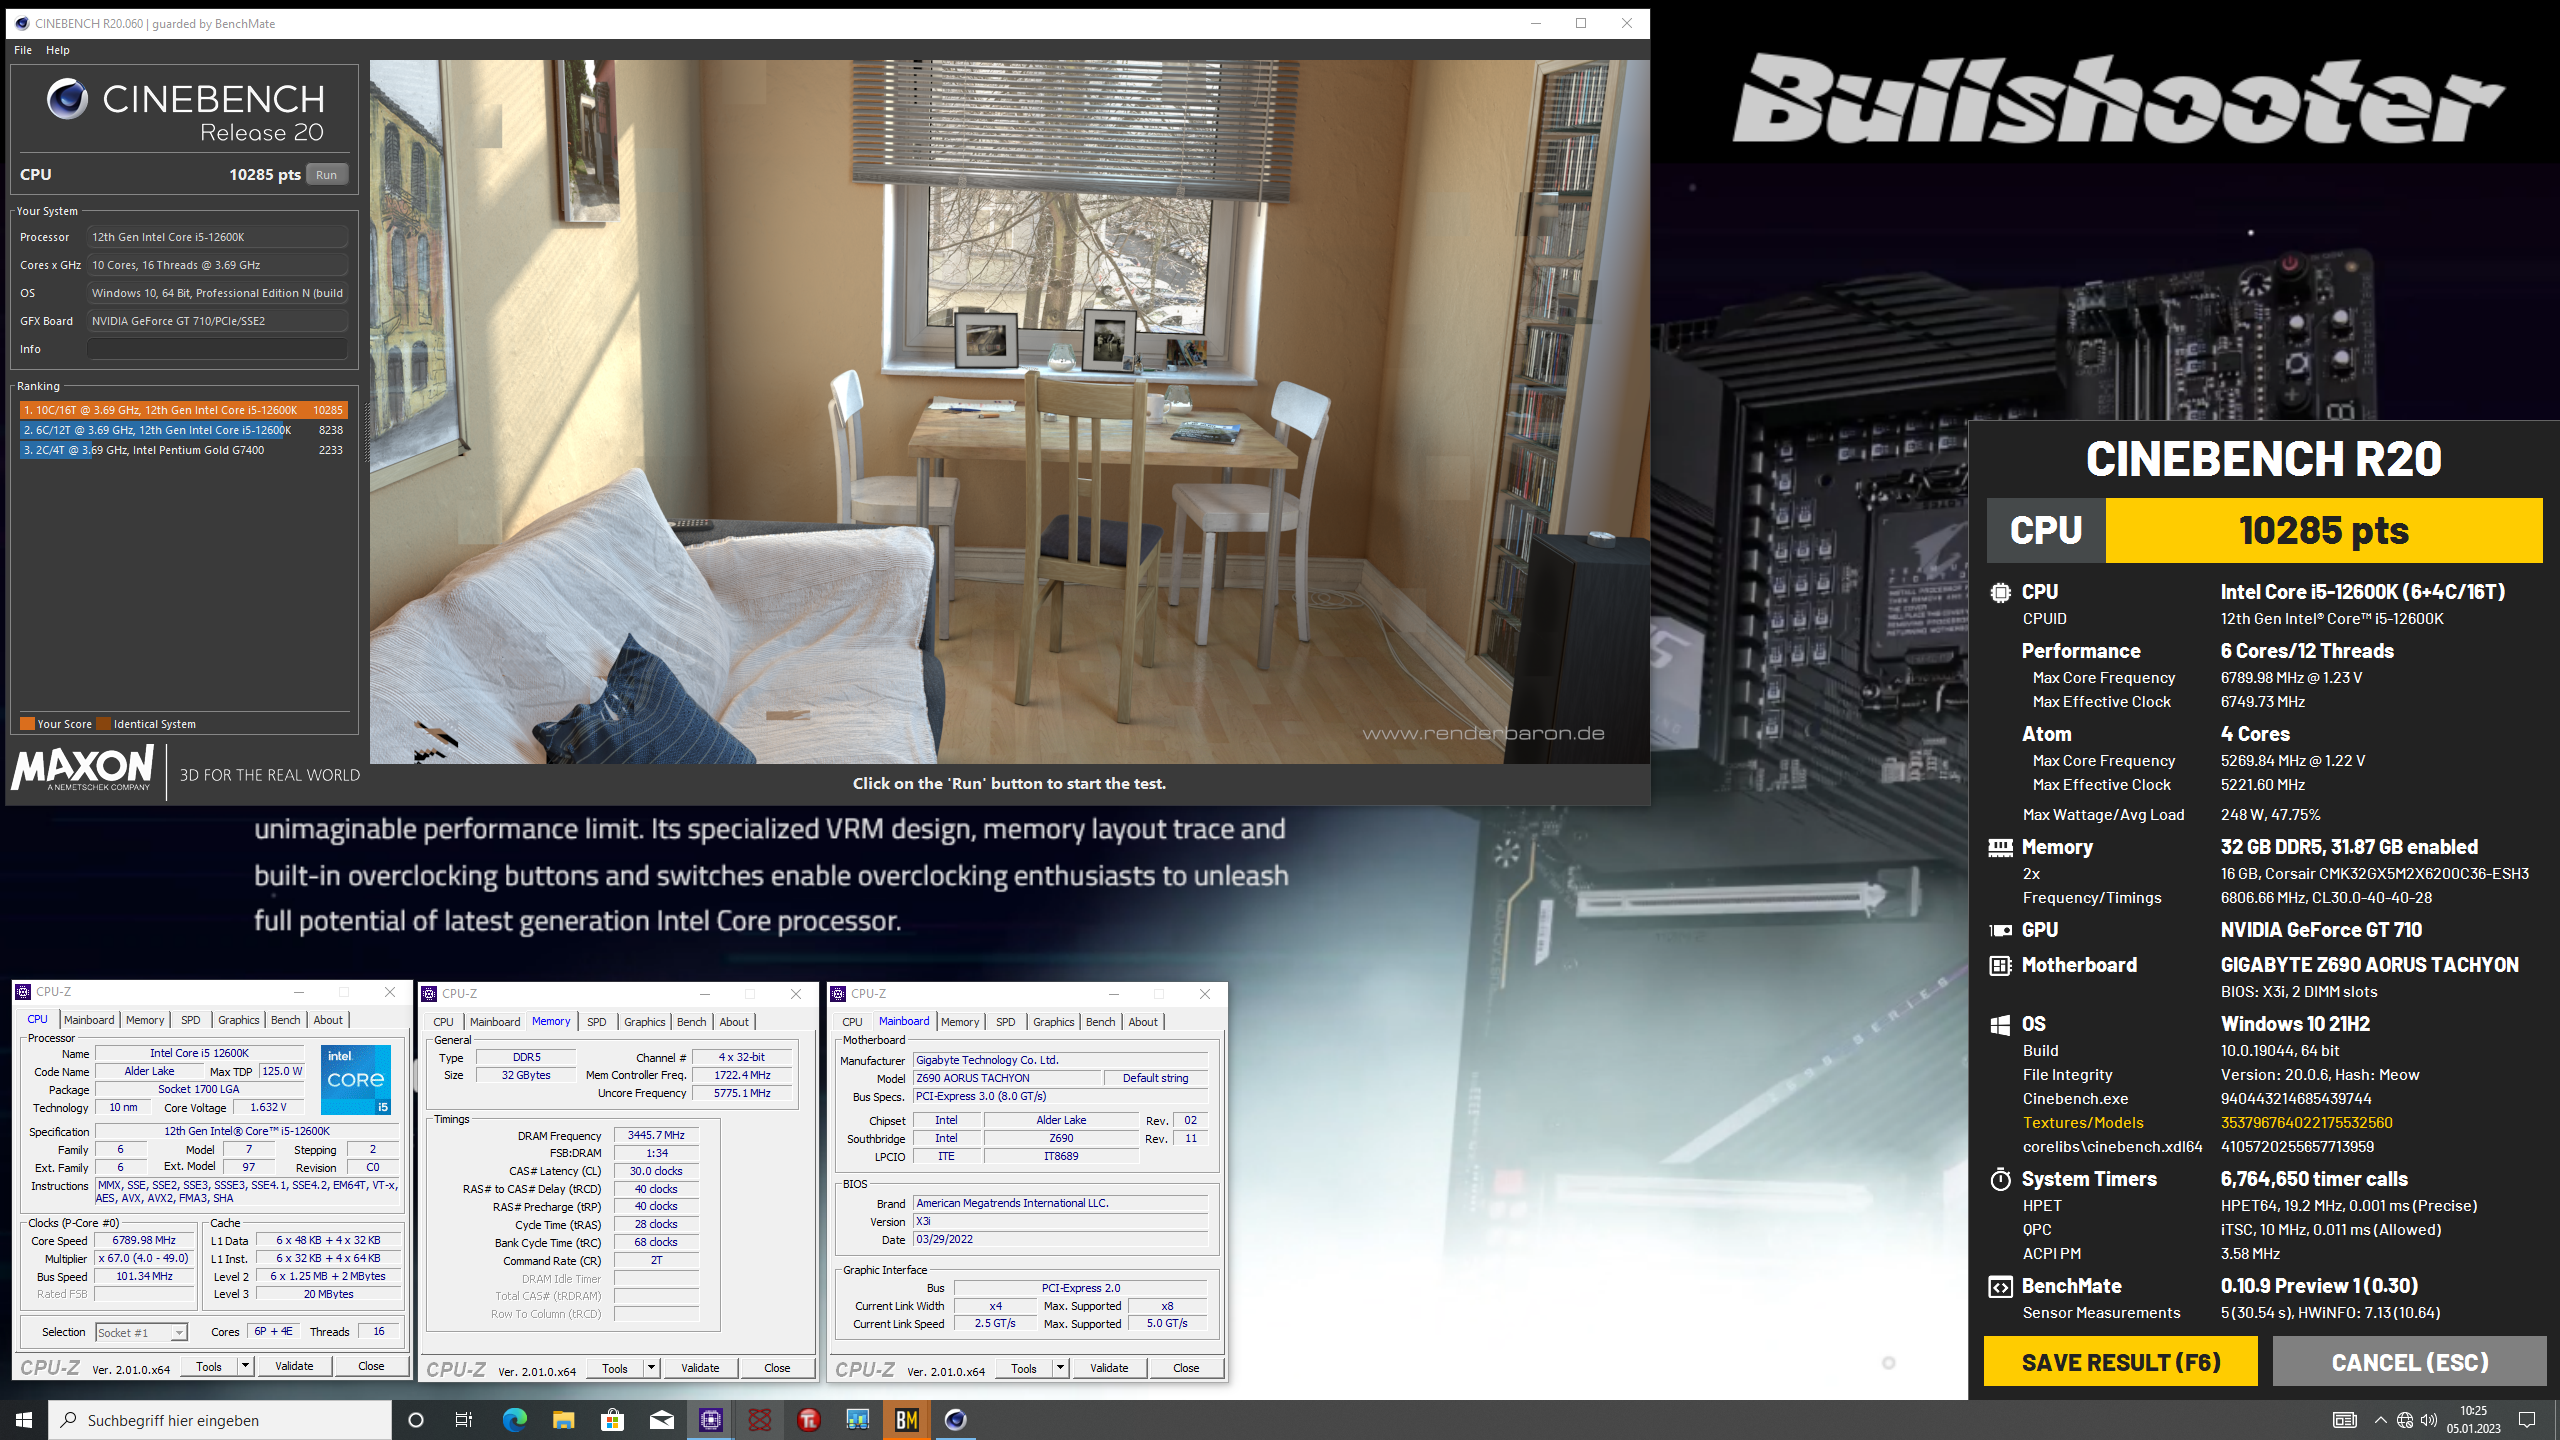
Task: Open the notification center icon
Action: 2526,1420
